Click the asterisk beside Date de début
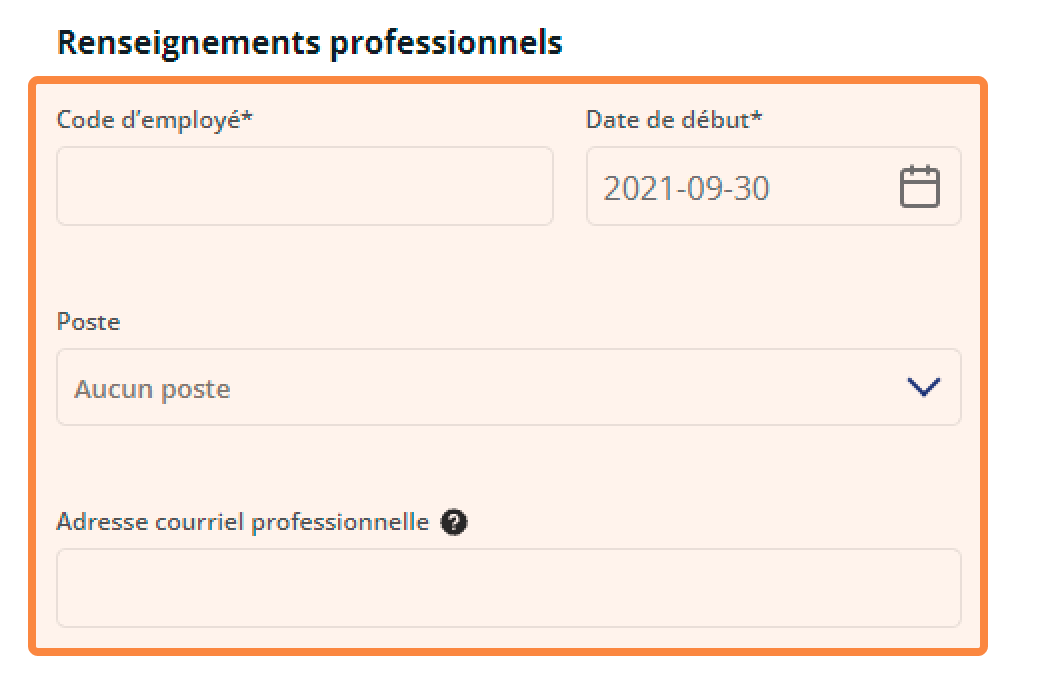Viewport: 1054px width, 676px height. [757, 116]
